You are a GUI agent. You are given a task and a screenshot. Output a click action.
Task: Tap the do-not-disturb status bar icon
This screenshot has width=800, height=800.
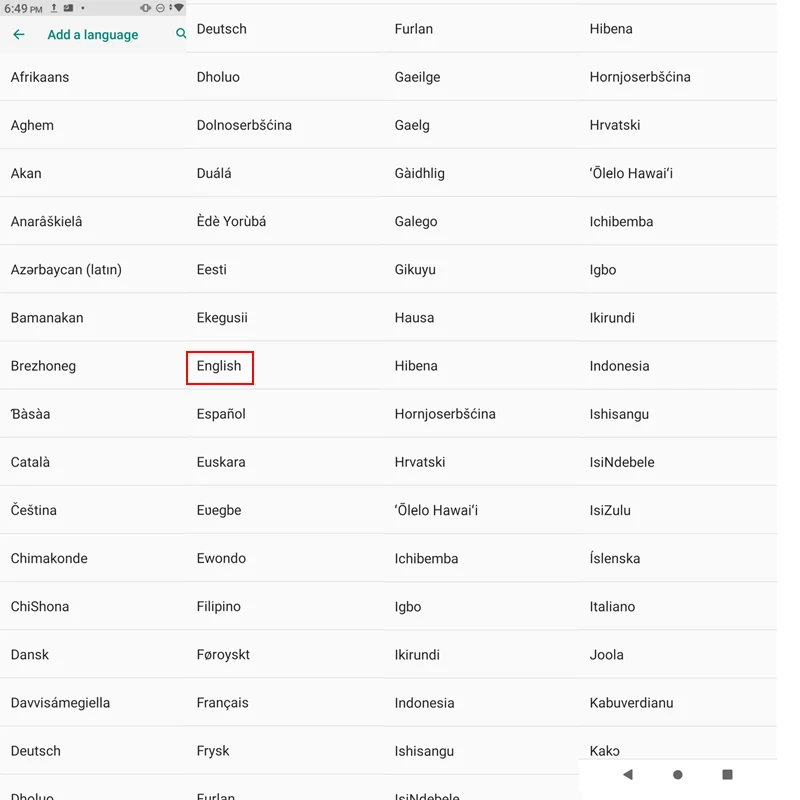point(159,8)
